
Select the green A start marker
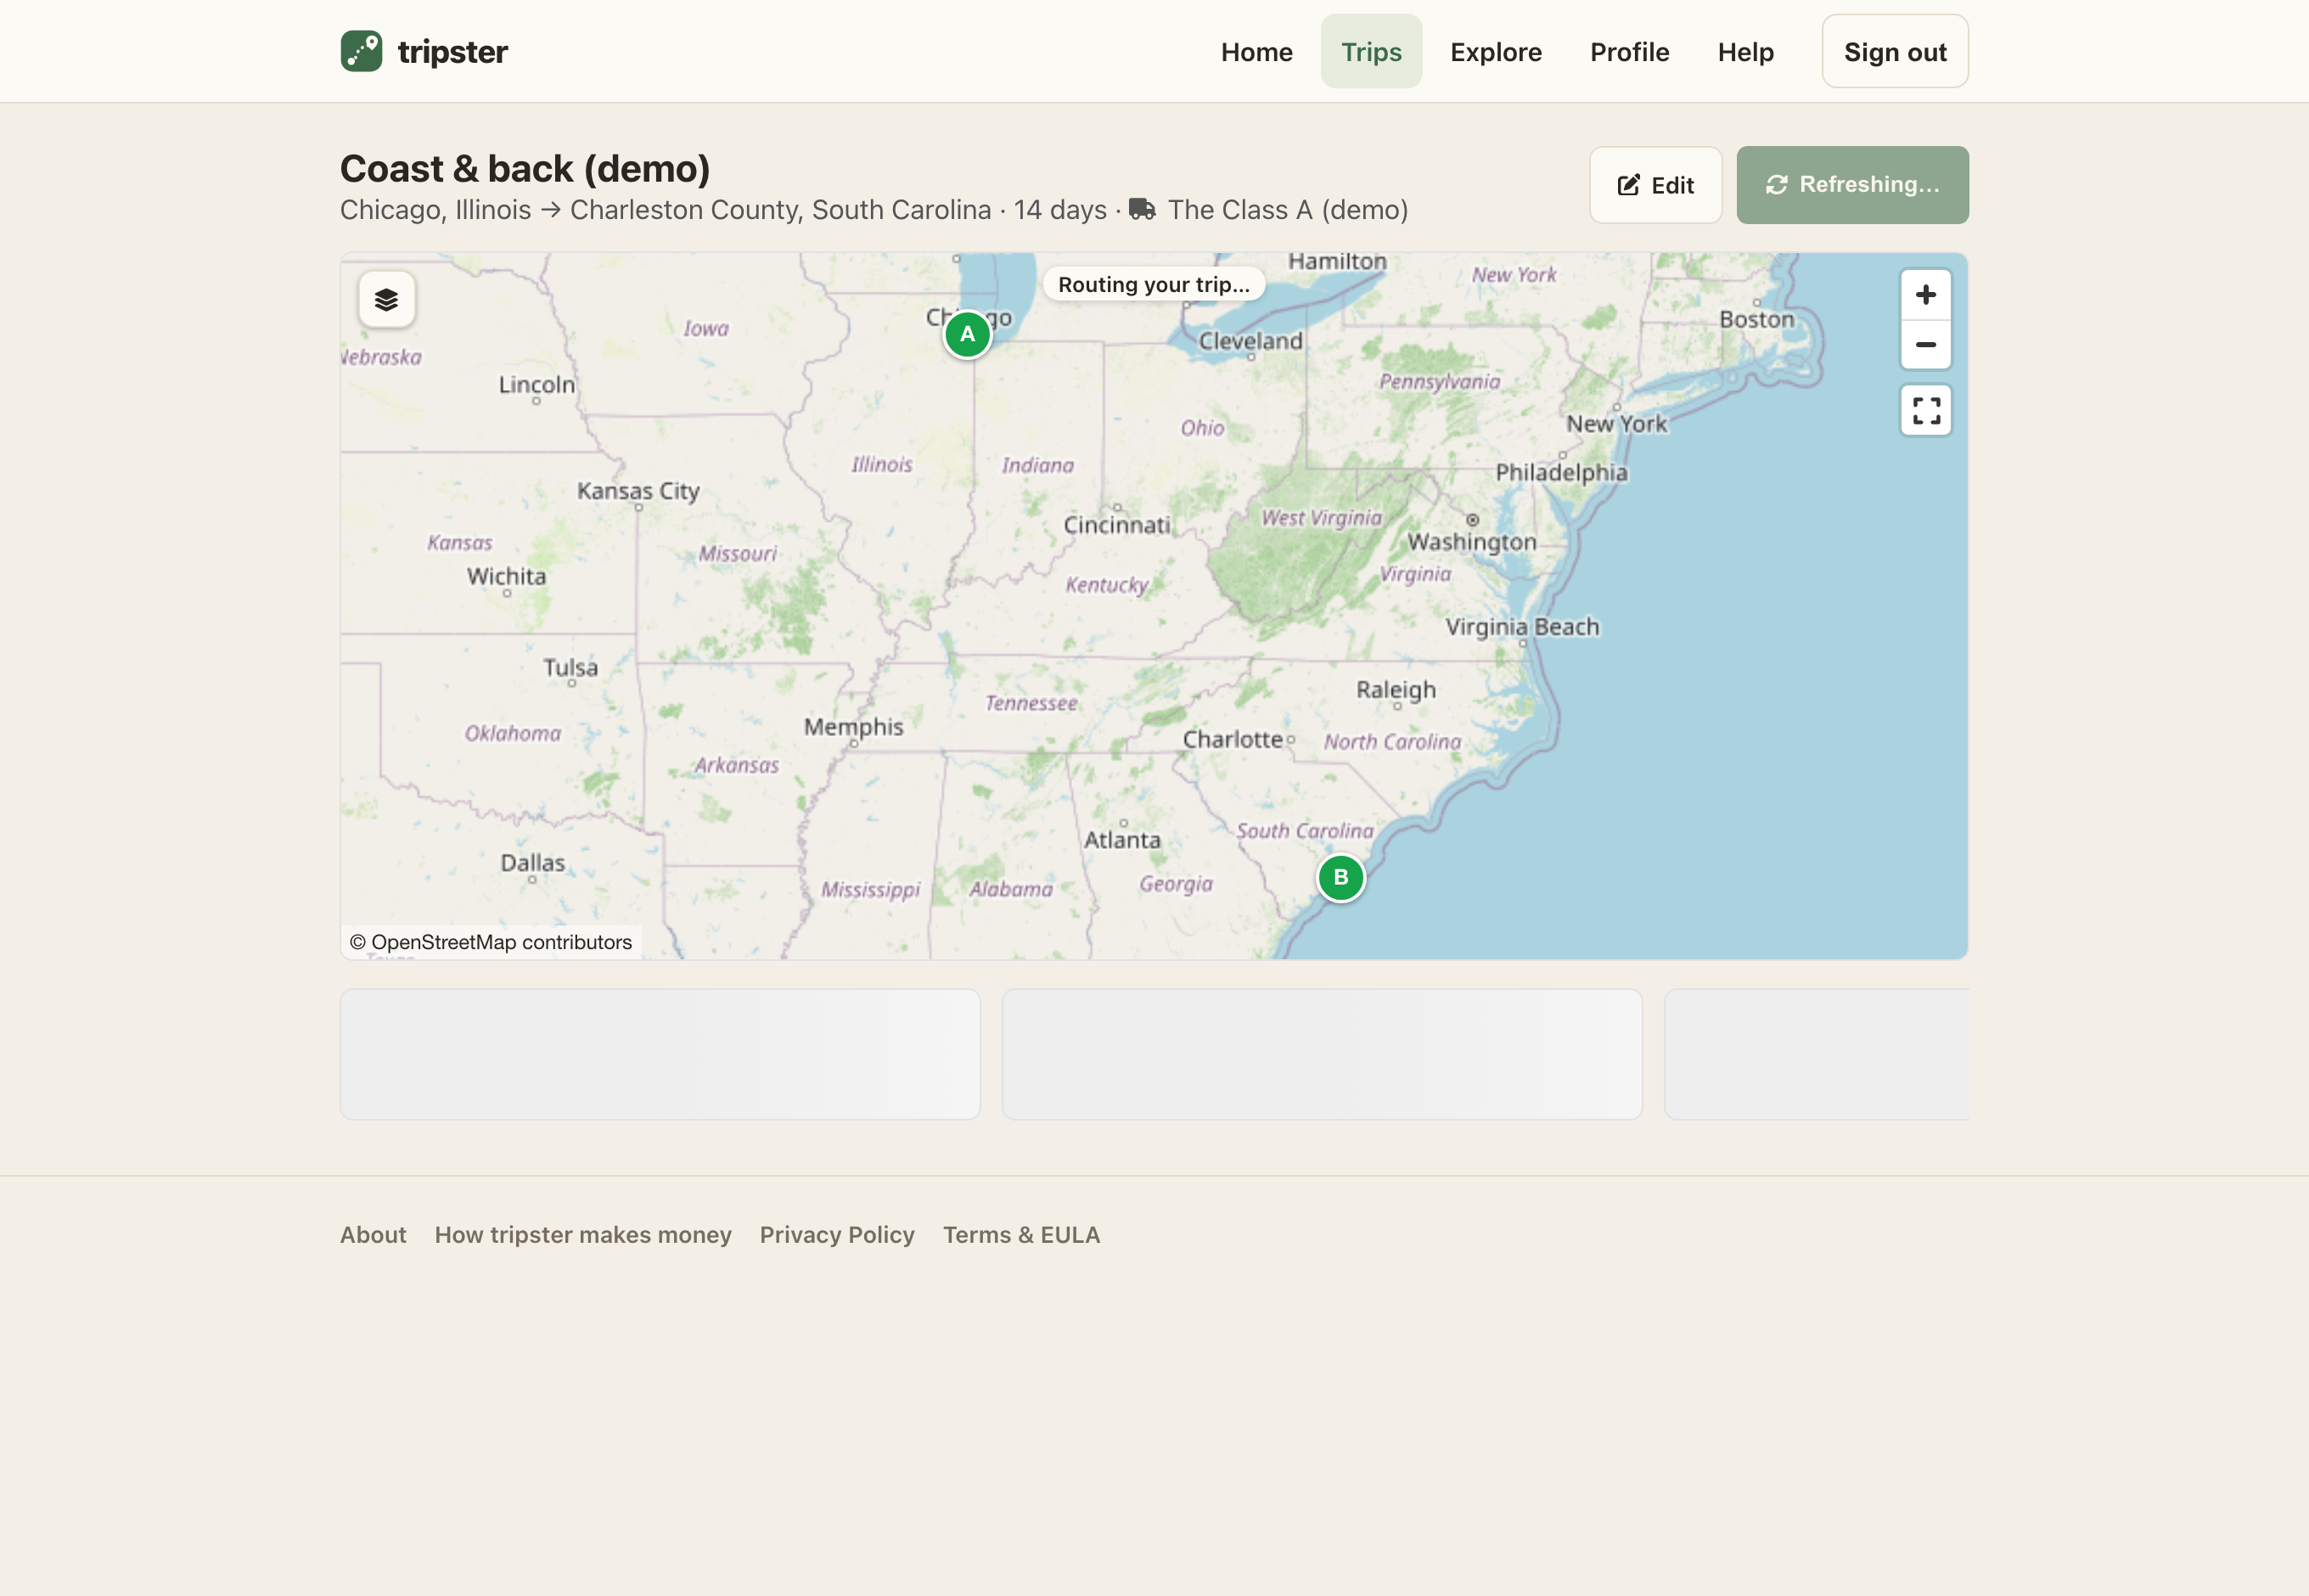pos(967,334)
